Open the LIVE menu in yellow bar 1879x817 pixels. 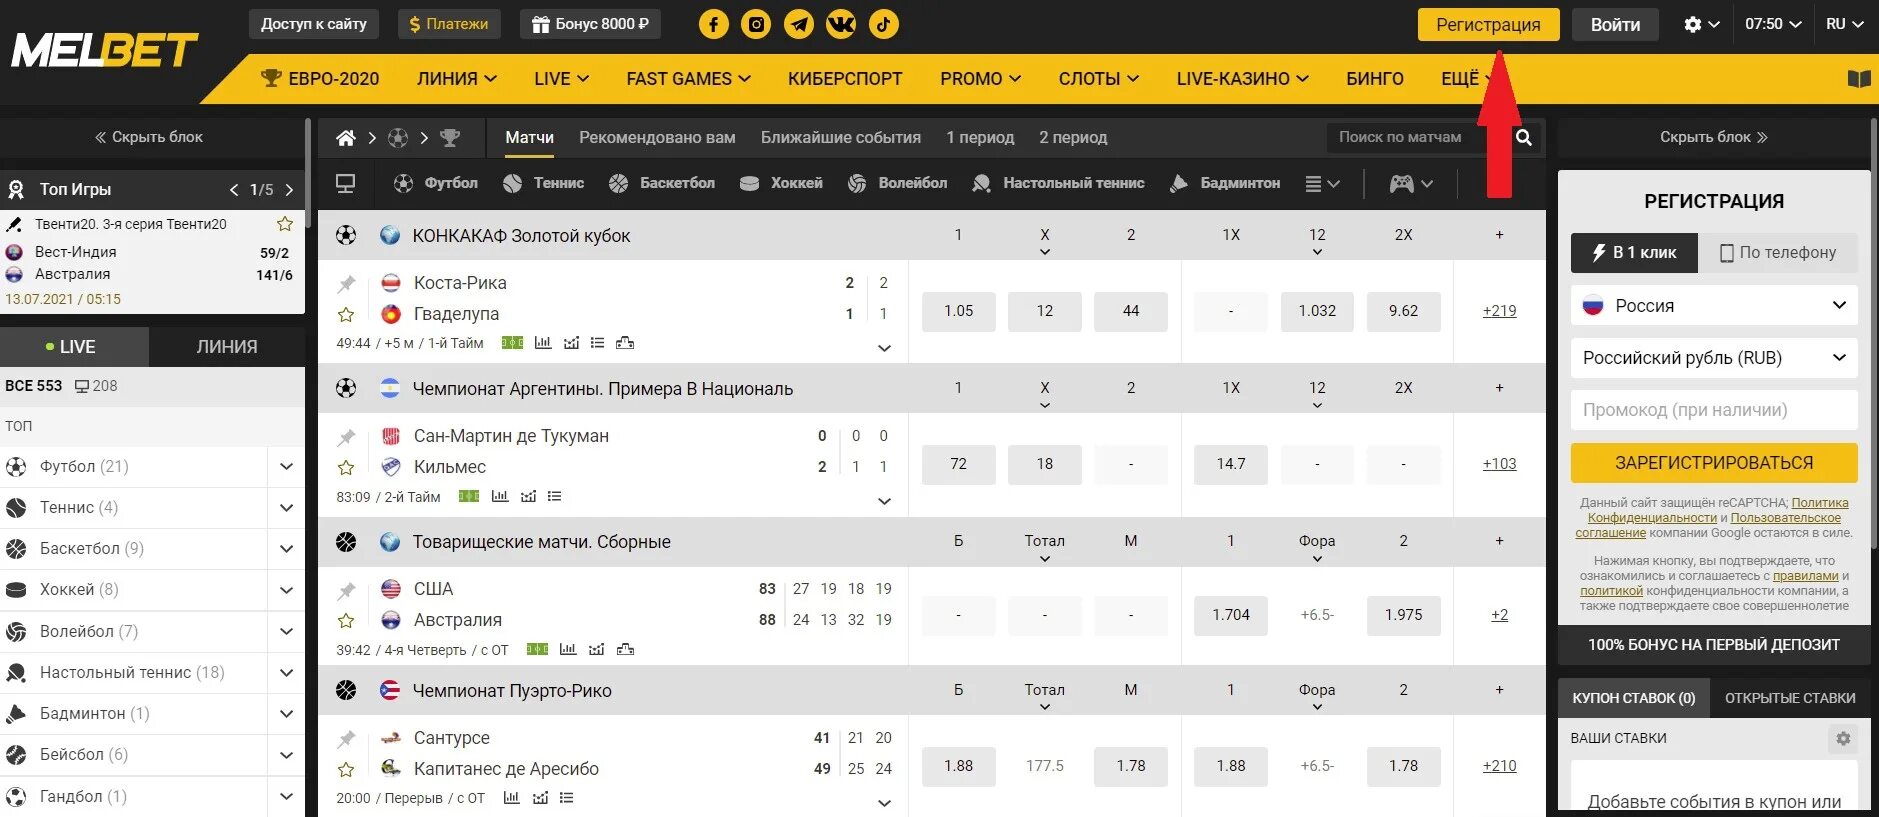point(561,79)
